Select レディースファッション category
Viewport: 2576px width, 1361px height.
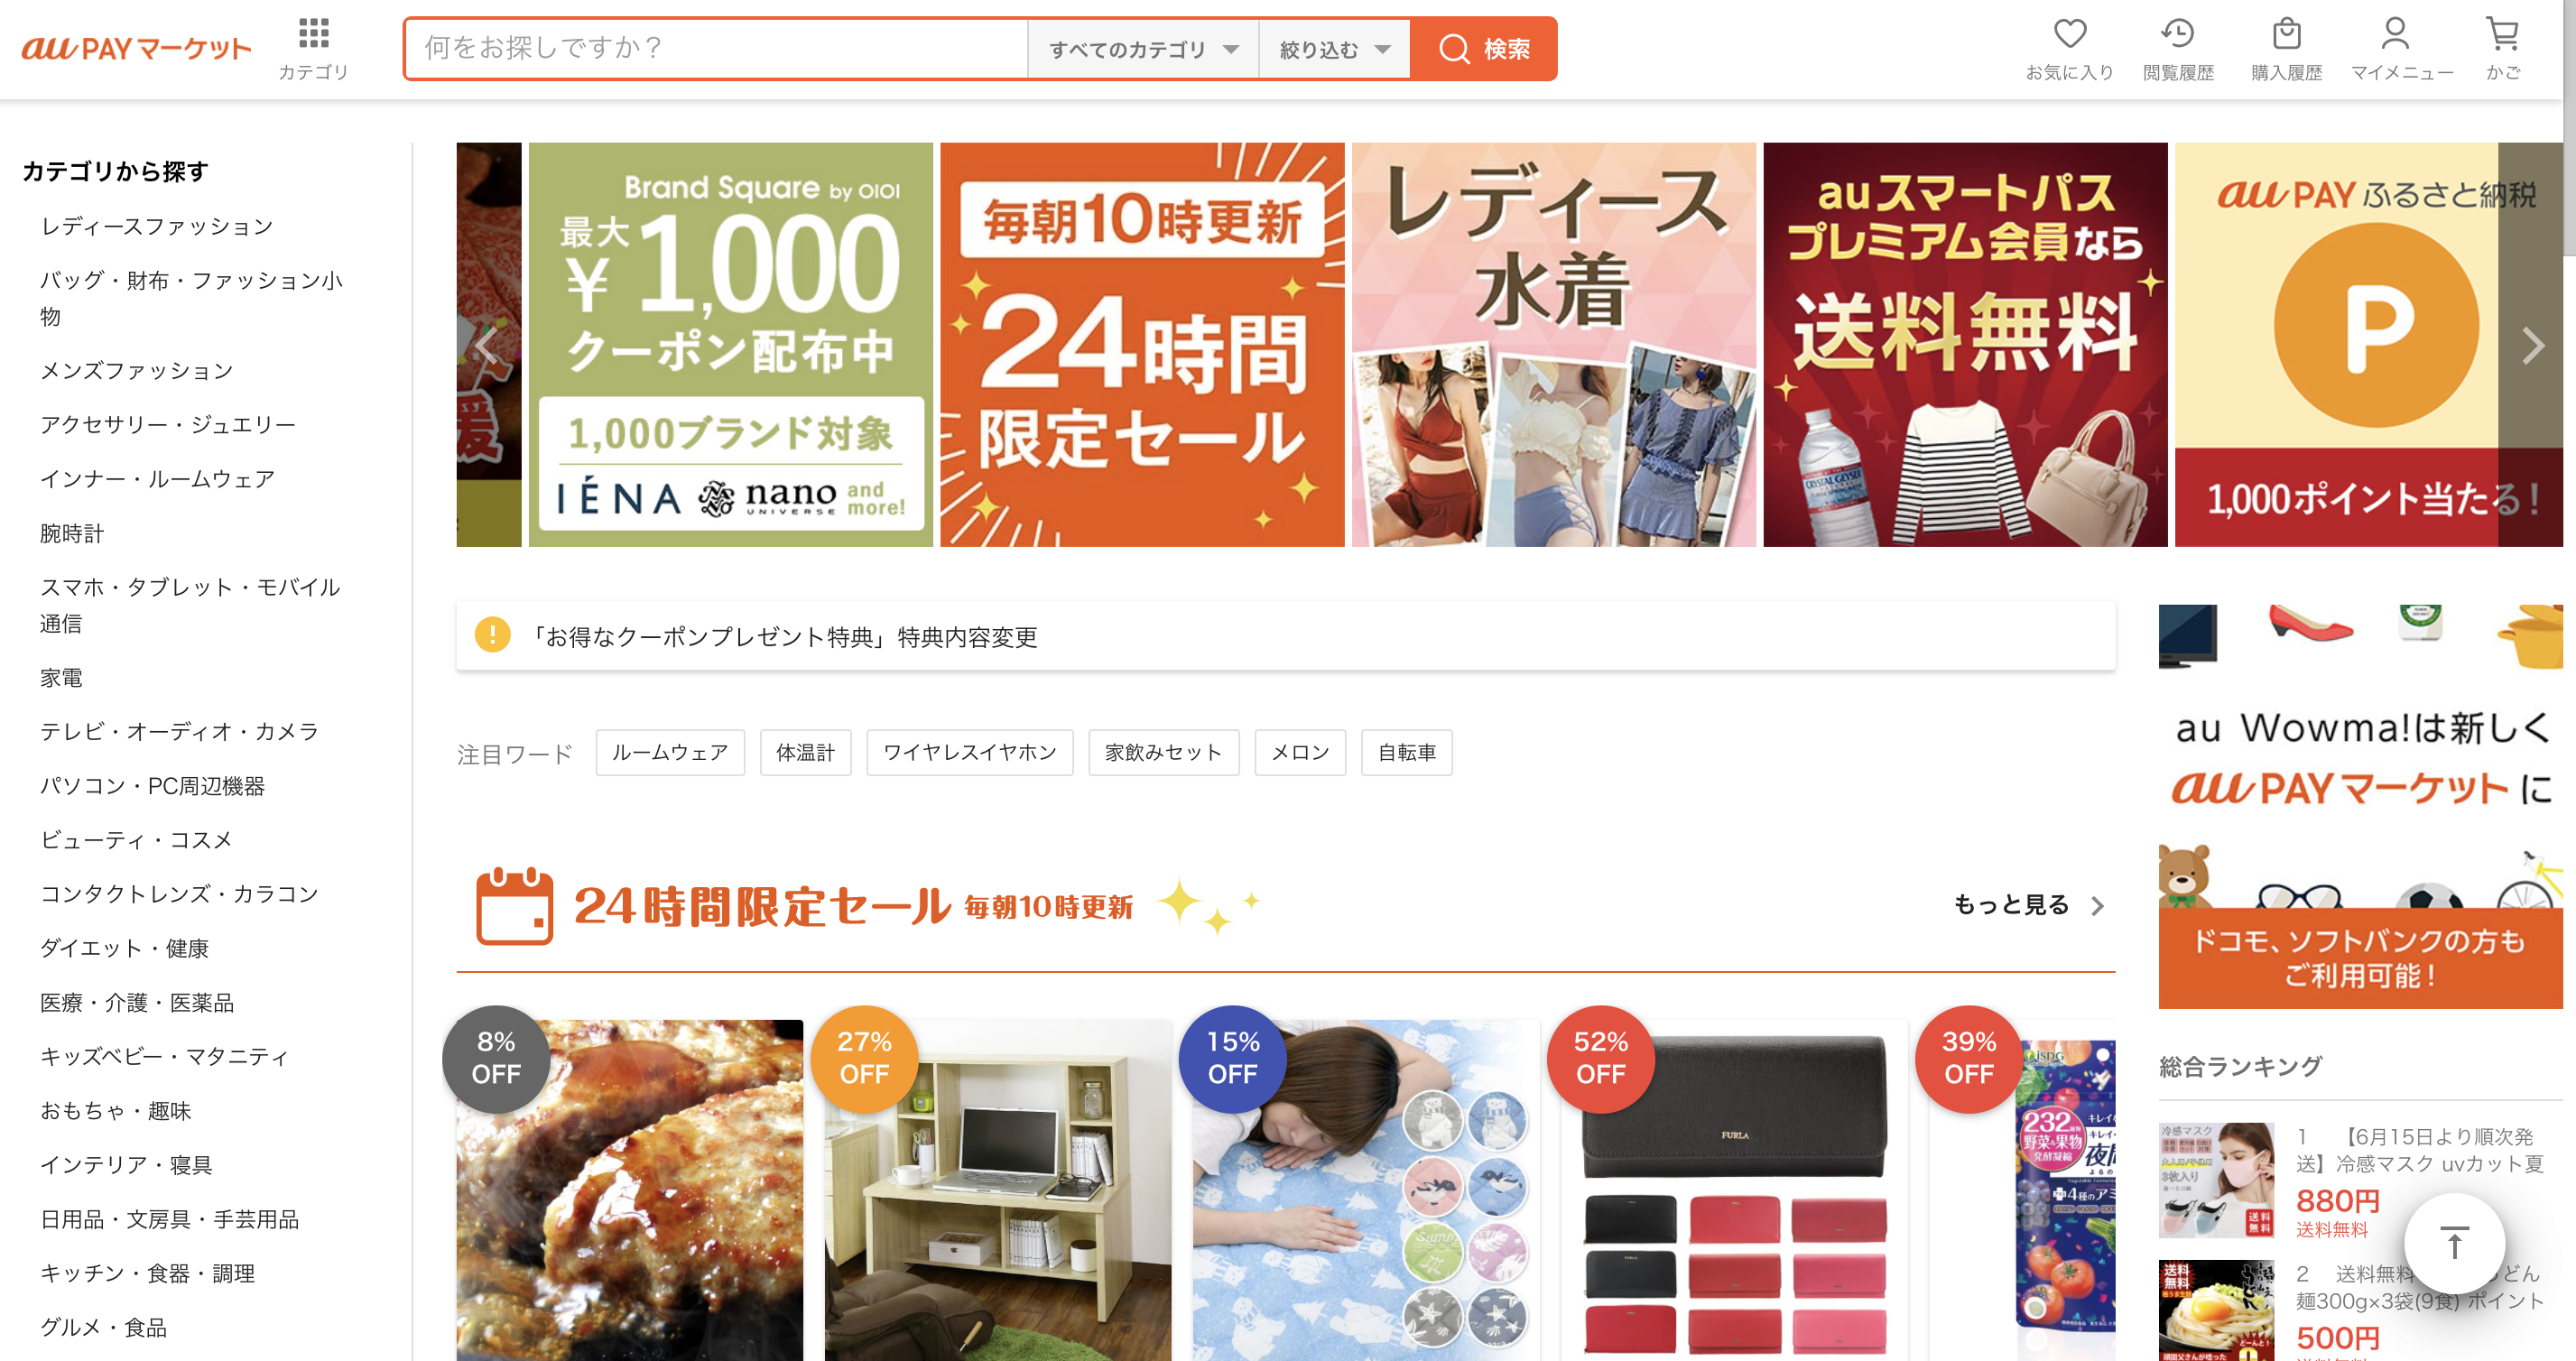[x=156, y=226]
